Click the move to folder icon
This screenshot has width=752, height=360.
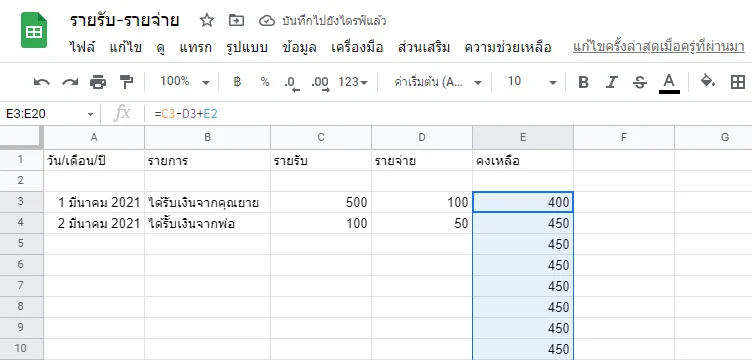[x=236, y=20]
